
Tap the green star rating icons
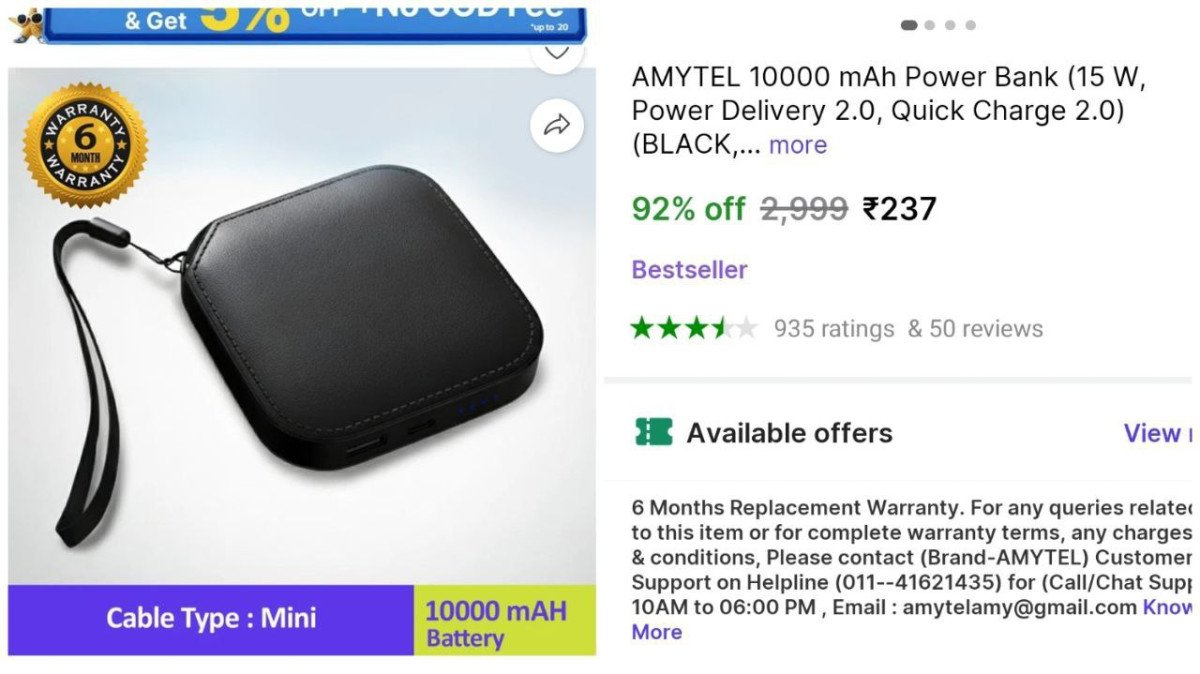pos(694,328)
